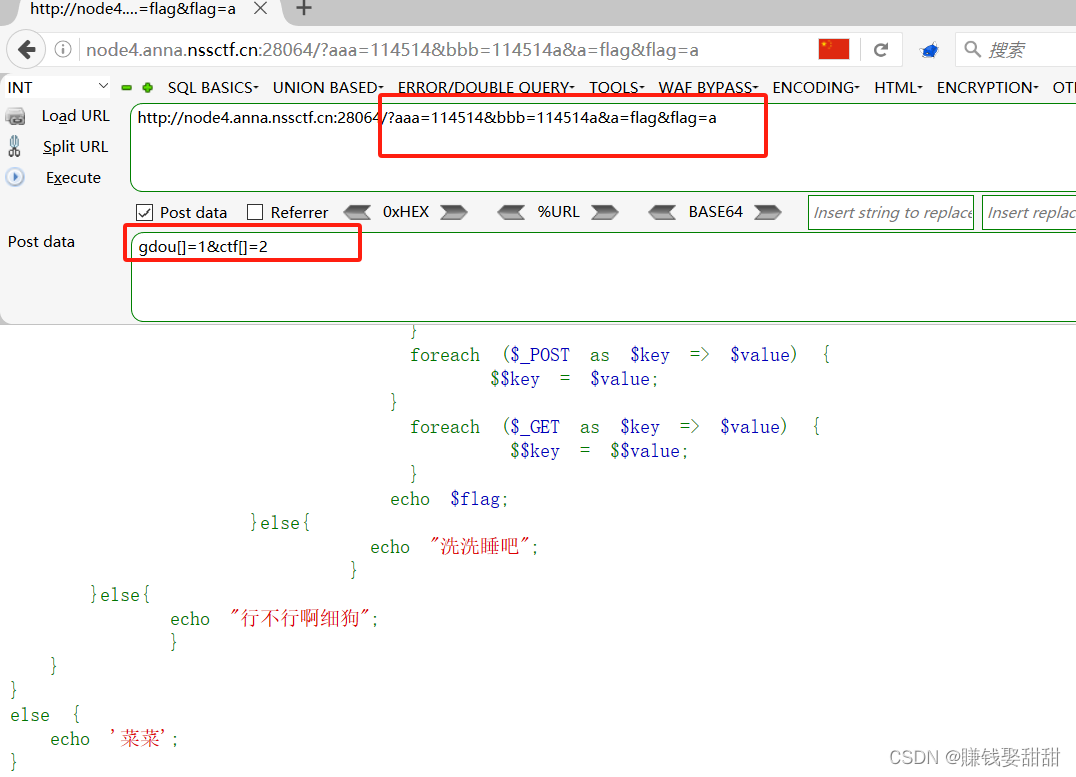The width and height of the screenshot is (1076, 777).
Task: Click the browser back button
Action: tap(26, 49)
